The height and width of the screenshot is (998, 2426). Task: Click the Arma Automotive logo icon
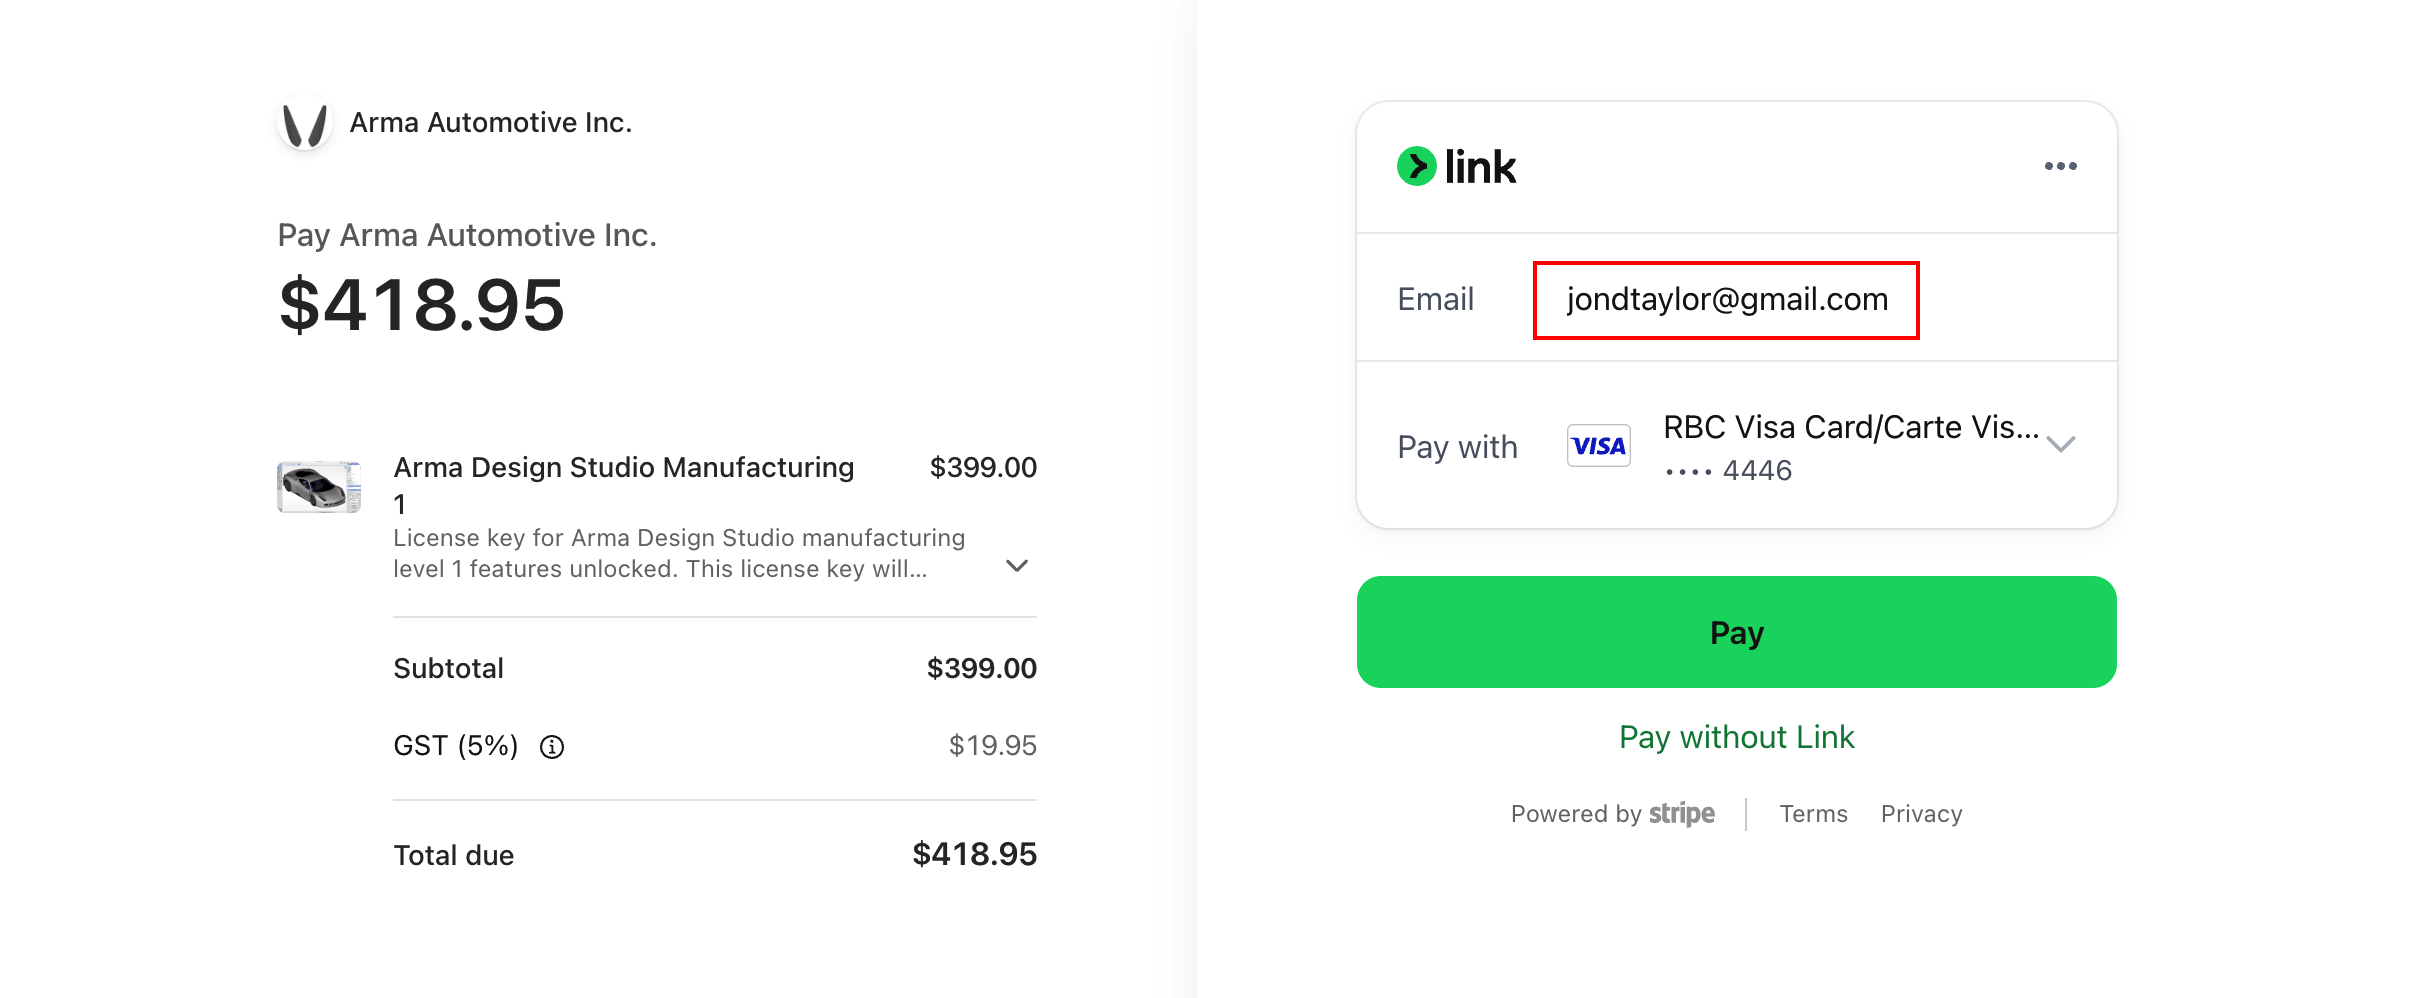tap(305, 124)
